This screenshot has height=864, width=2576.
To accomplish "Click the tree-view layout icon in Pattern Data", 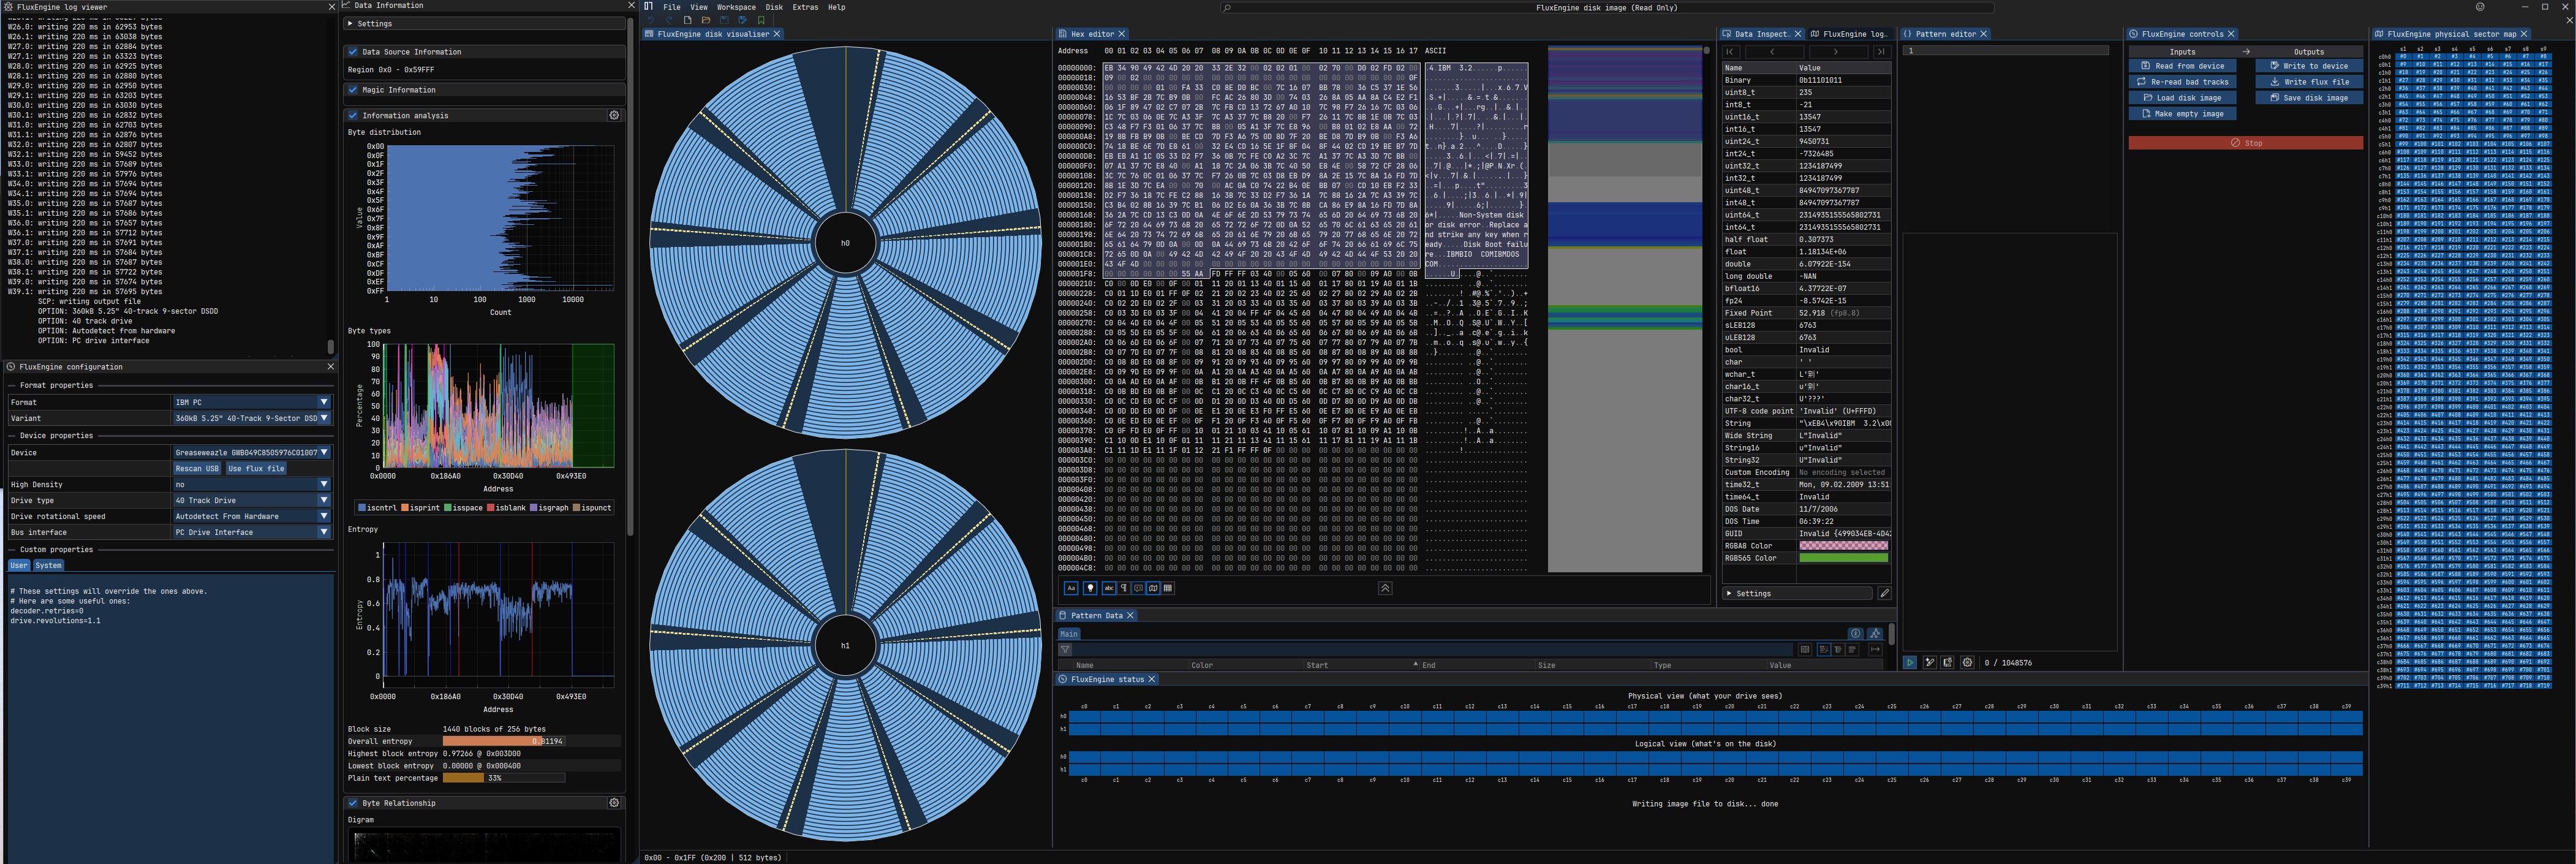I will tap(1838, 650).
